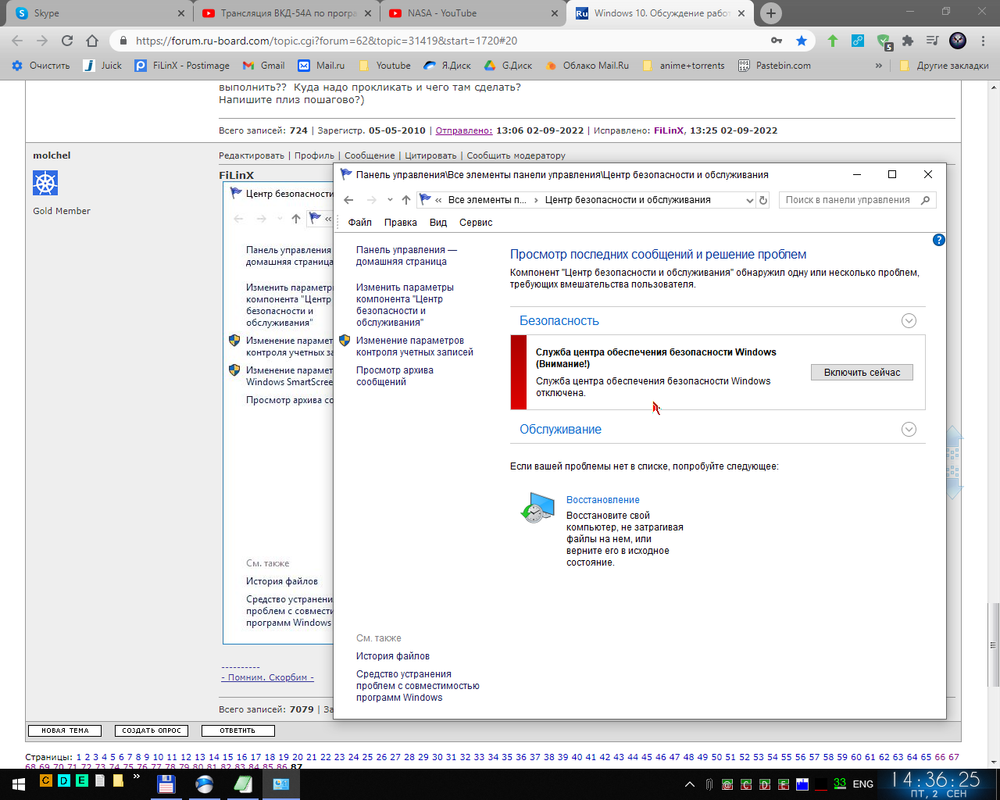
Task: Open Очистить bookmark
Action: click(x=41, y=65)
